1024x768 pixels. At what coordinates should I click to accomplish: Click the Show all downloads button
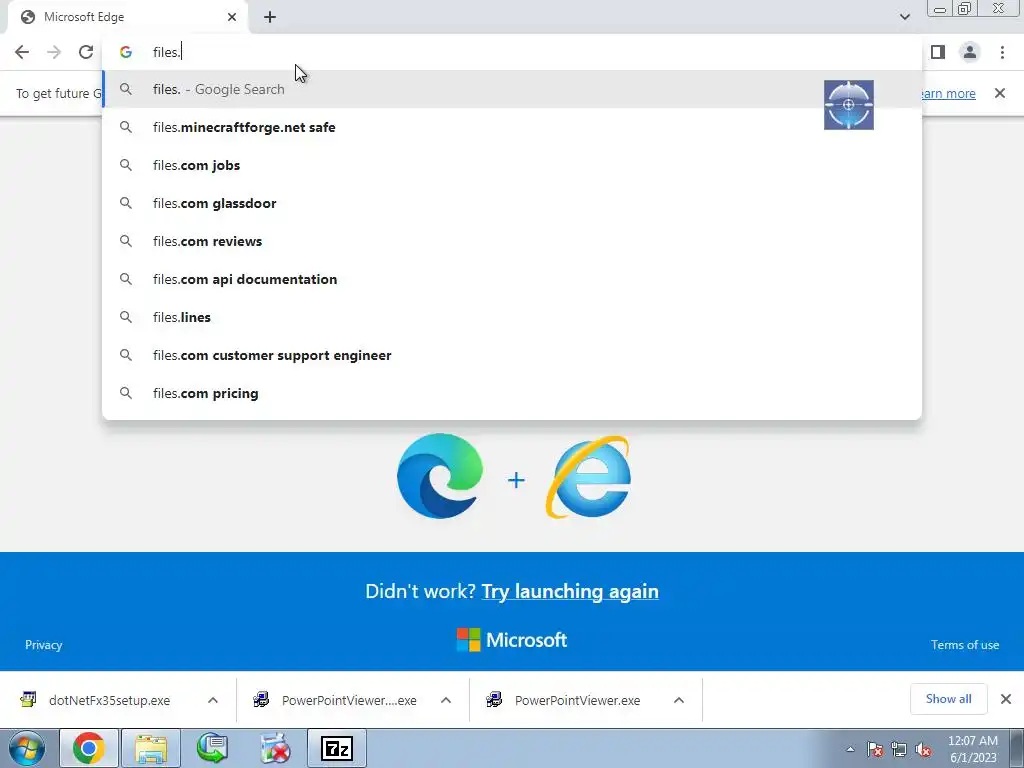tap(948, 699)
